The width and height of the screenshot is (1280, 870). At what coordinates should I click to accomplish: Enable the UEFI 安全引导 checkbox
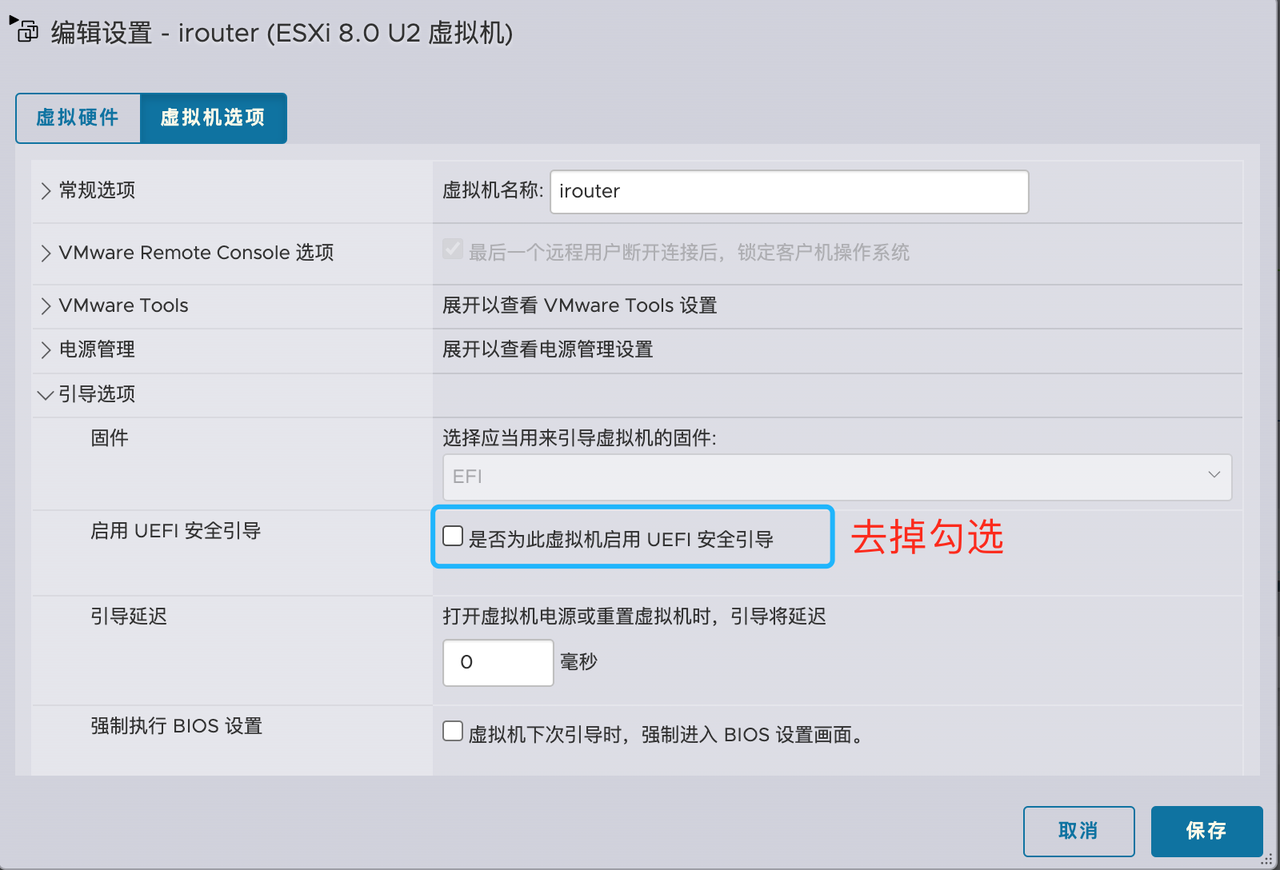pos(453,537)
